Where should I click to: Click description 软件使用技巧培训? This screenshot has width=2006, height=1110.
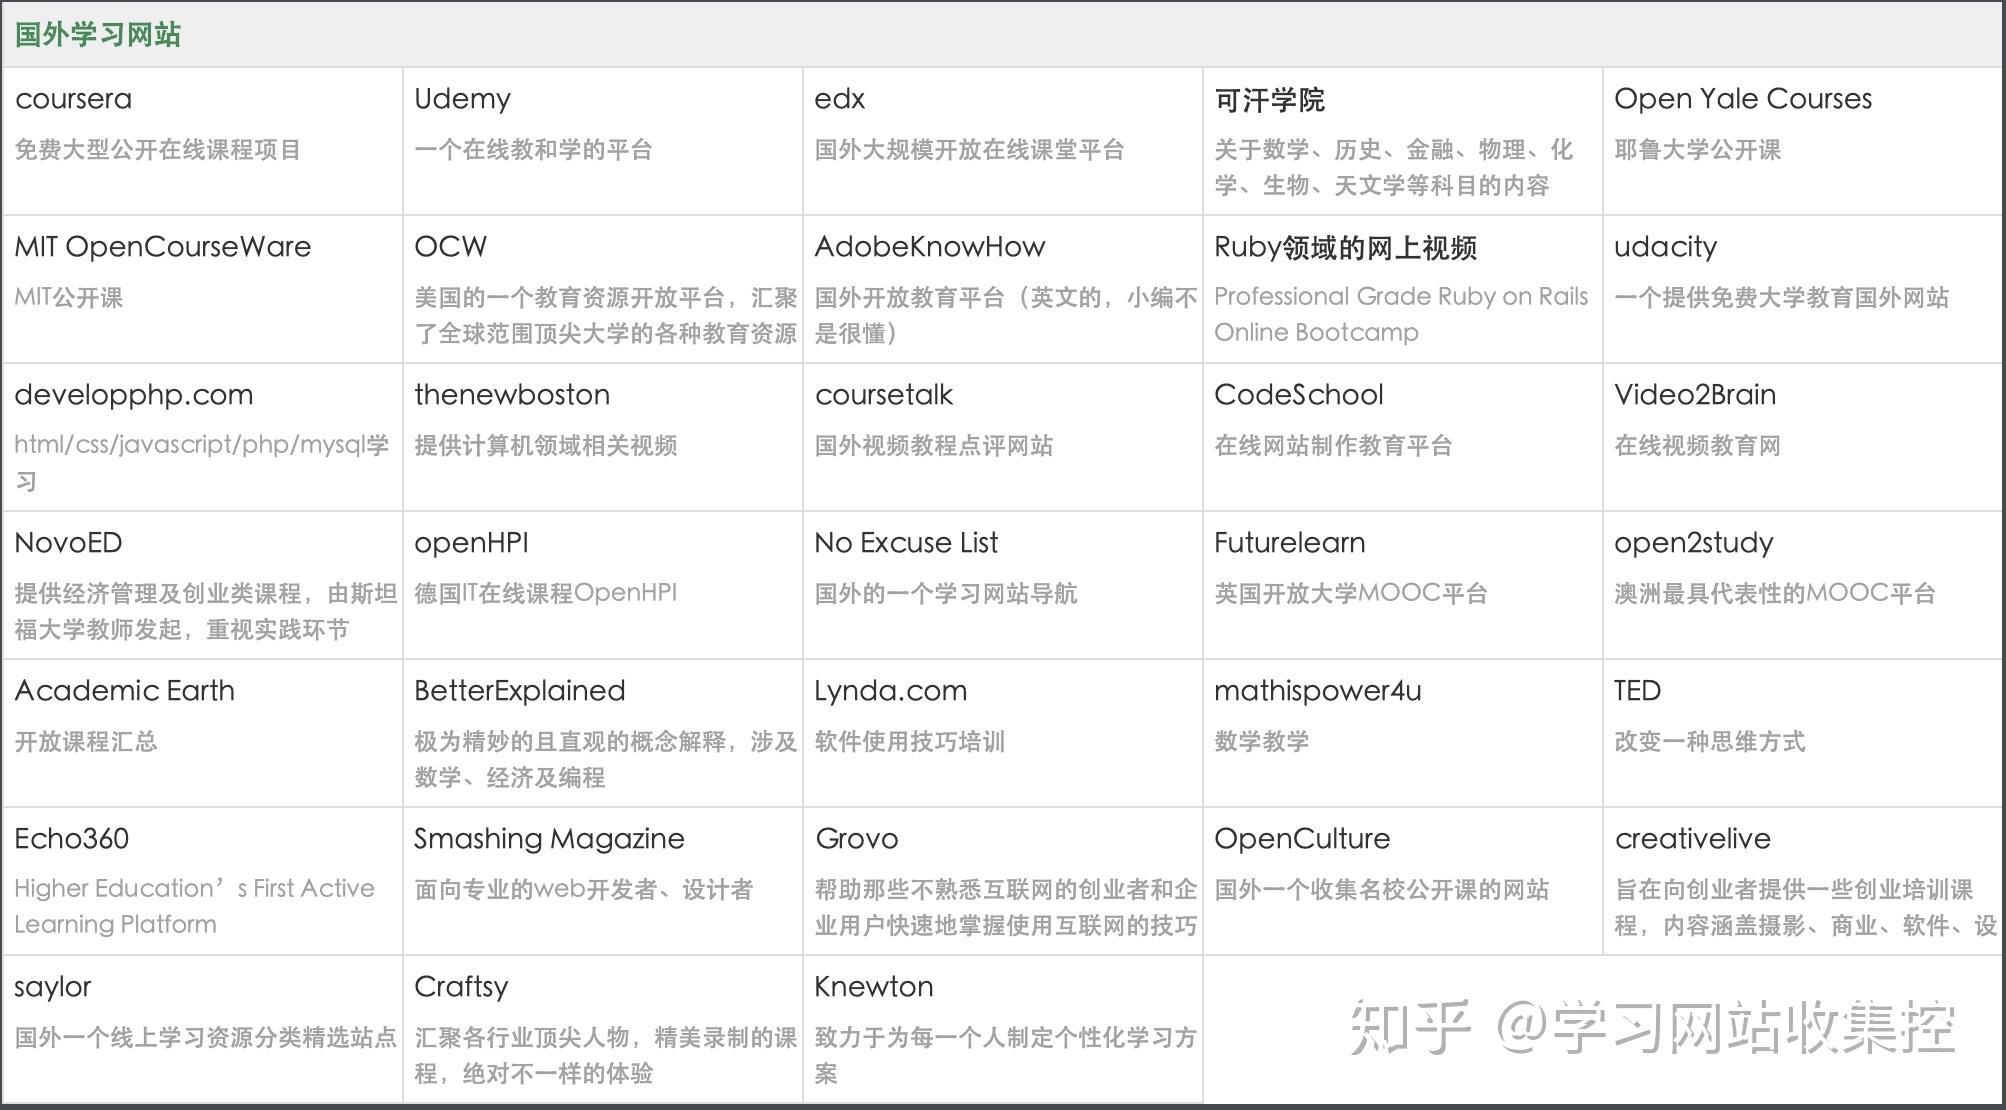pos(909,742)
